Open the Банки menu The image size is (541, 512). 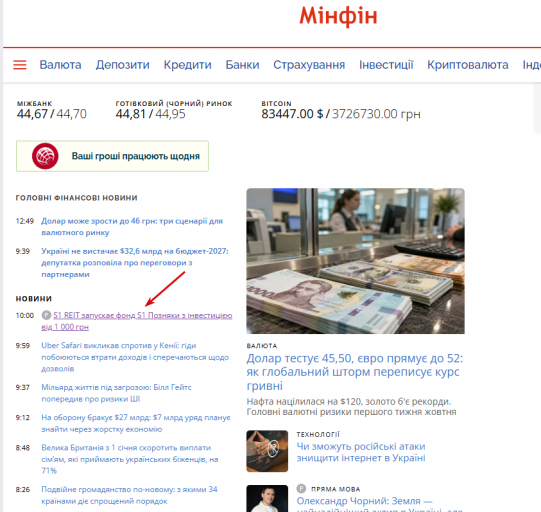click(x=242, y=65)
